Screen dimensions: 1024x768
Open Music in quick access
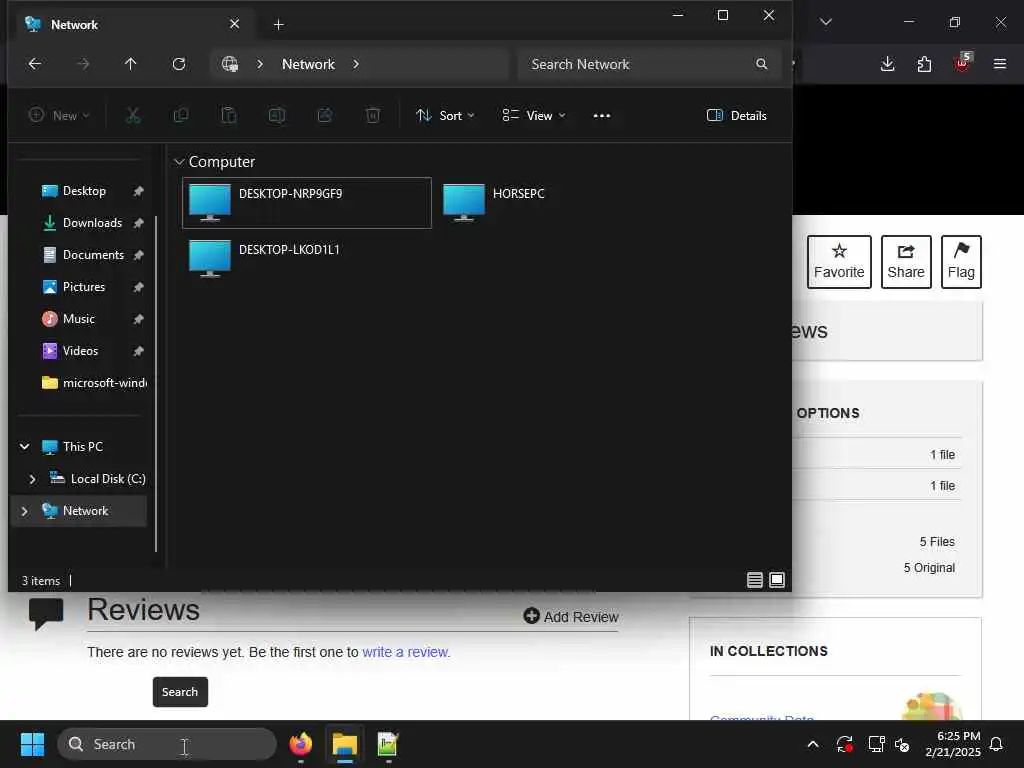tap(78, 319)
